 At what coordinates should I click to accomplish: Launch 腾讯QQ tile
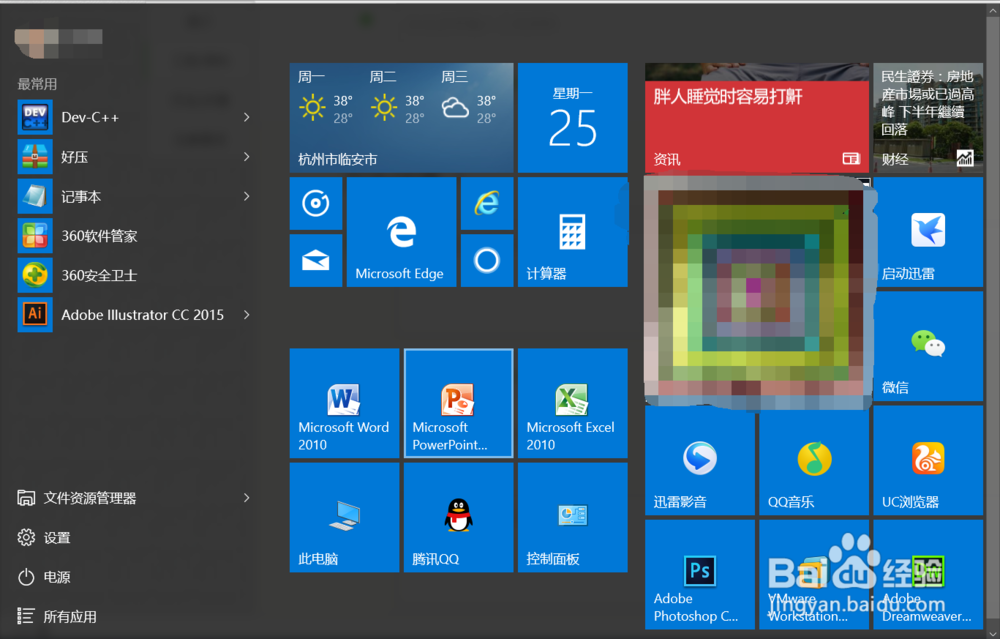(459, 518)
